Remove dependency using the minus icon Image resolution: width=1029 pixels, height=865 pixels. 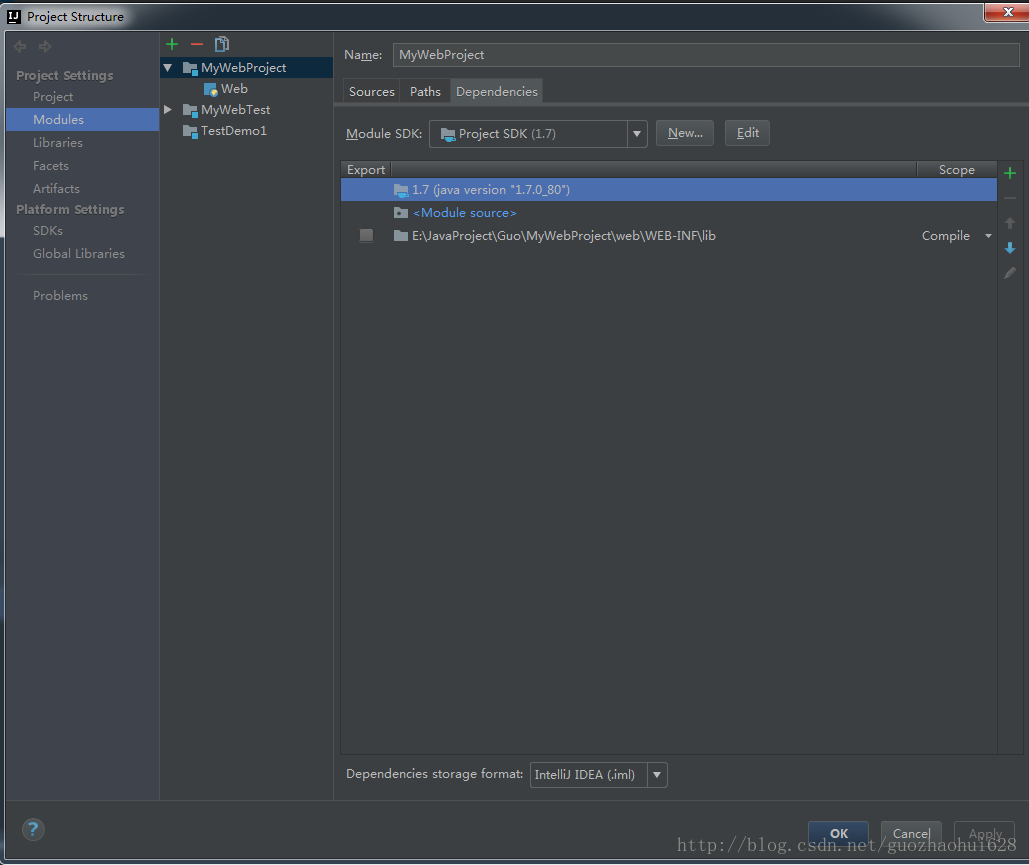pos(1010,198)
